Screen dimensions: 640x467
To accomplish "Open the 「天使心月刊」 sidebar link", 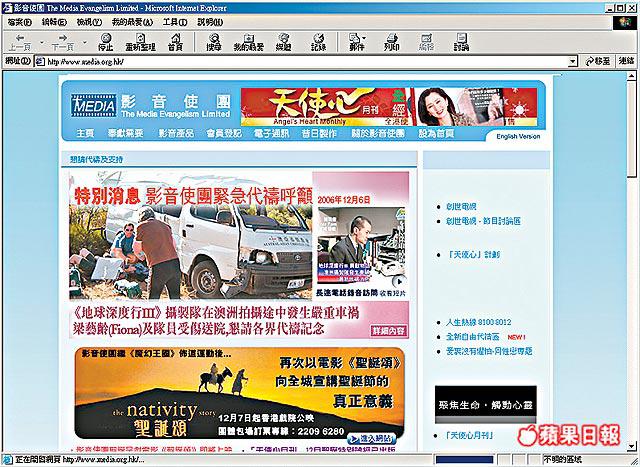I will click(x=470, y=435).
